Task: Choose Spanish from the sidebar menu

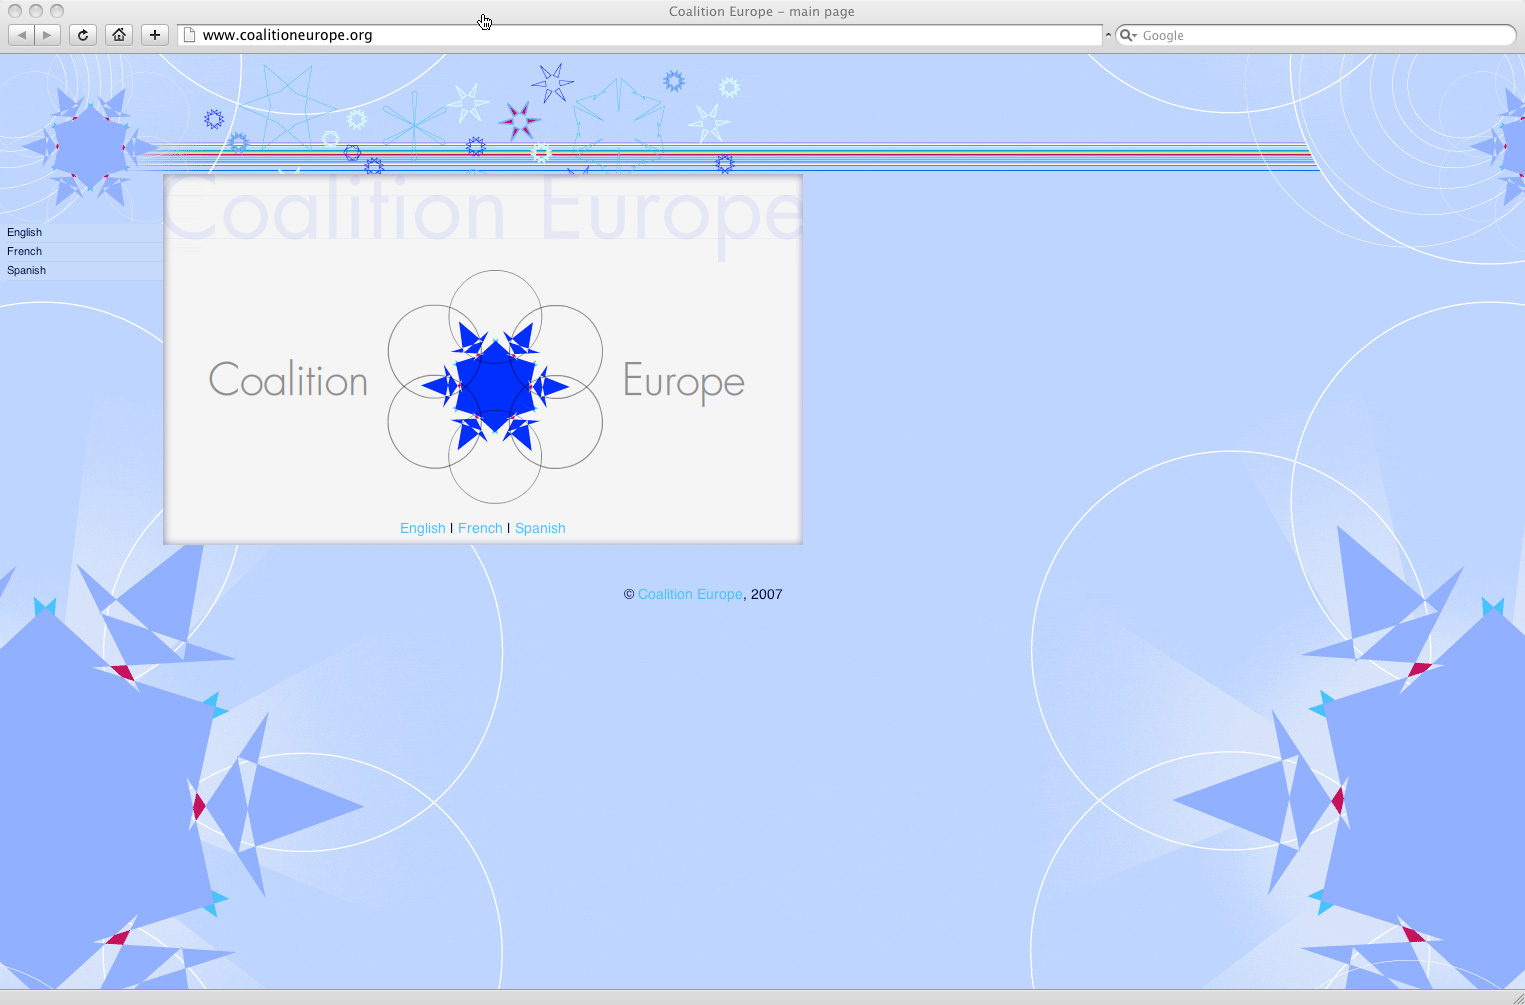Action: (x=27, y=270)
